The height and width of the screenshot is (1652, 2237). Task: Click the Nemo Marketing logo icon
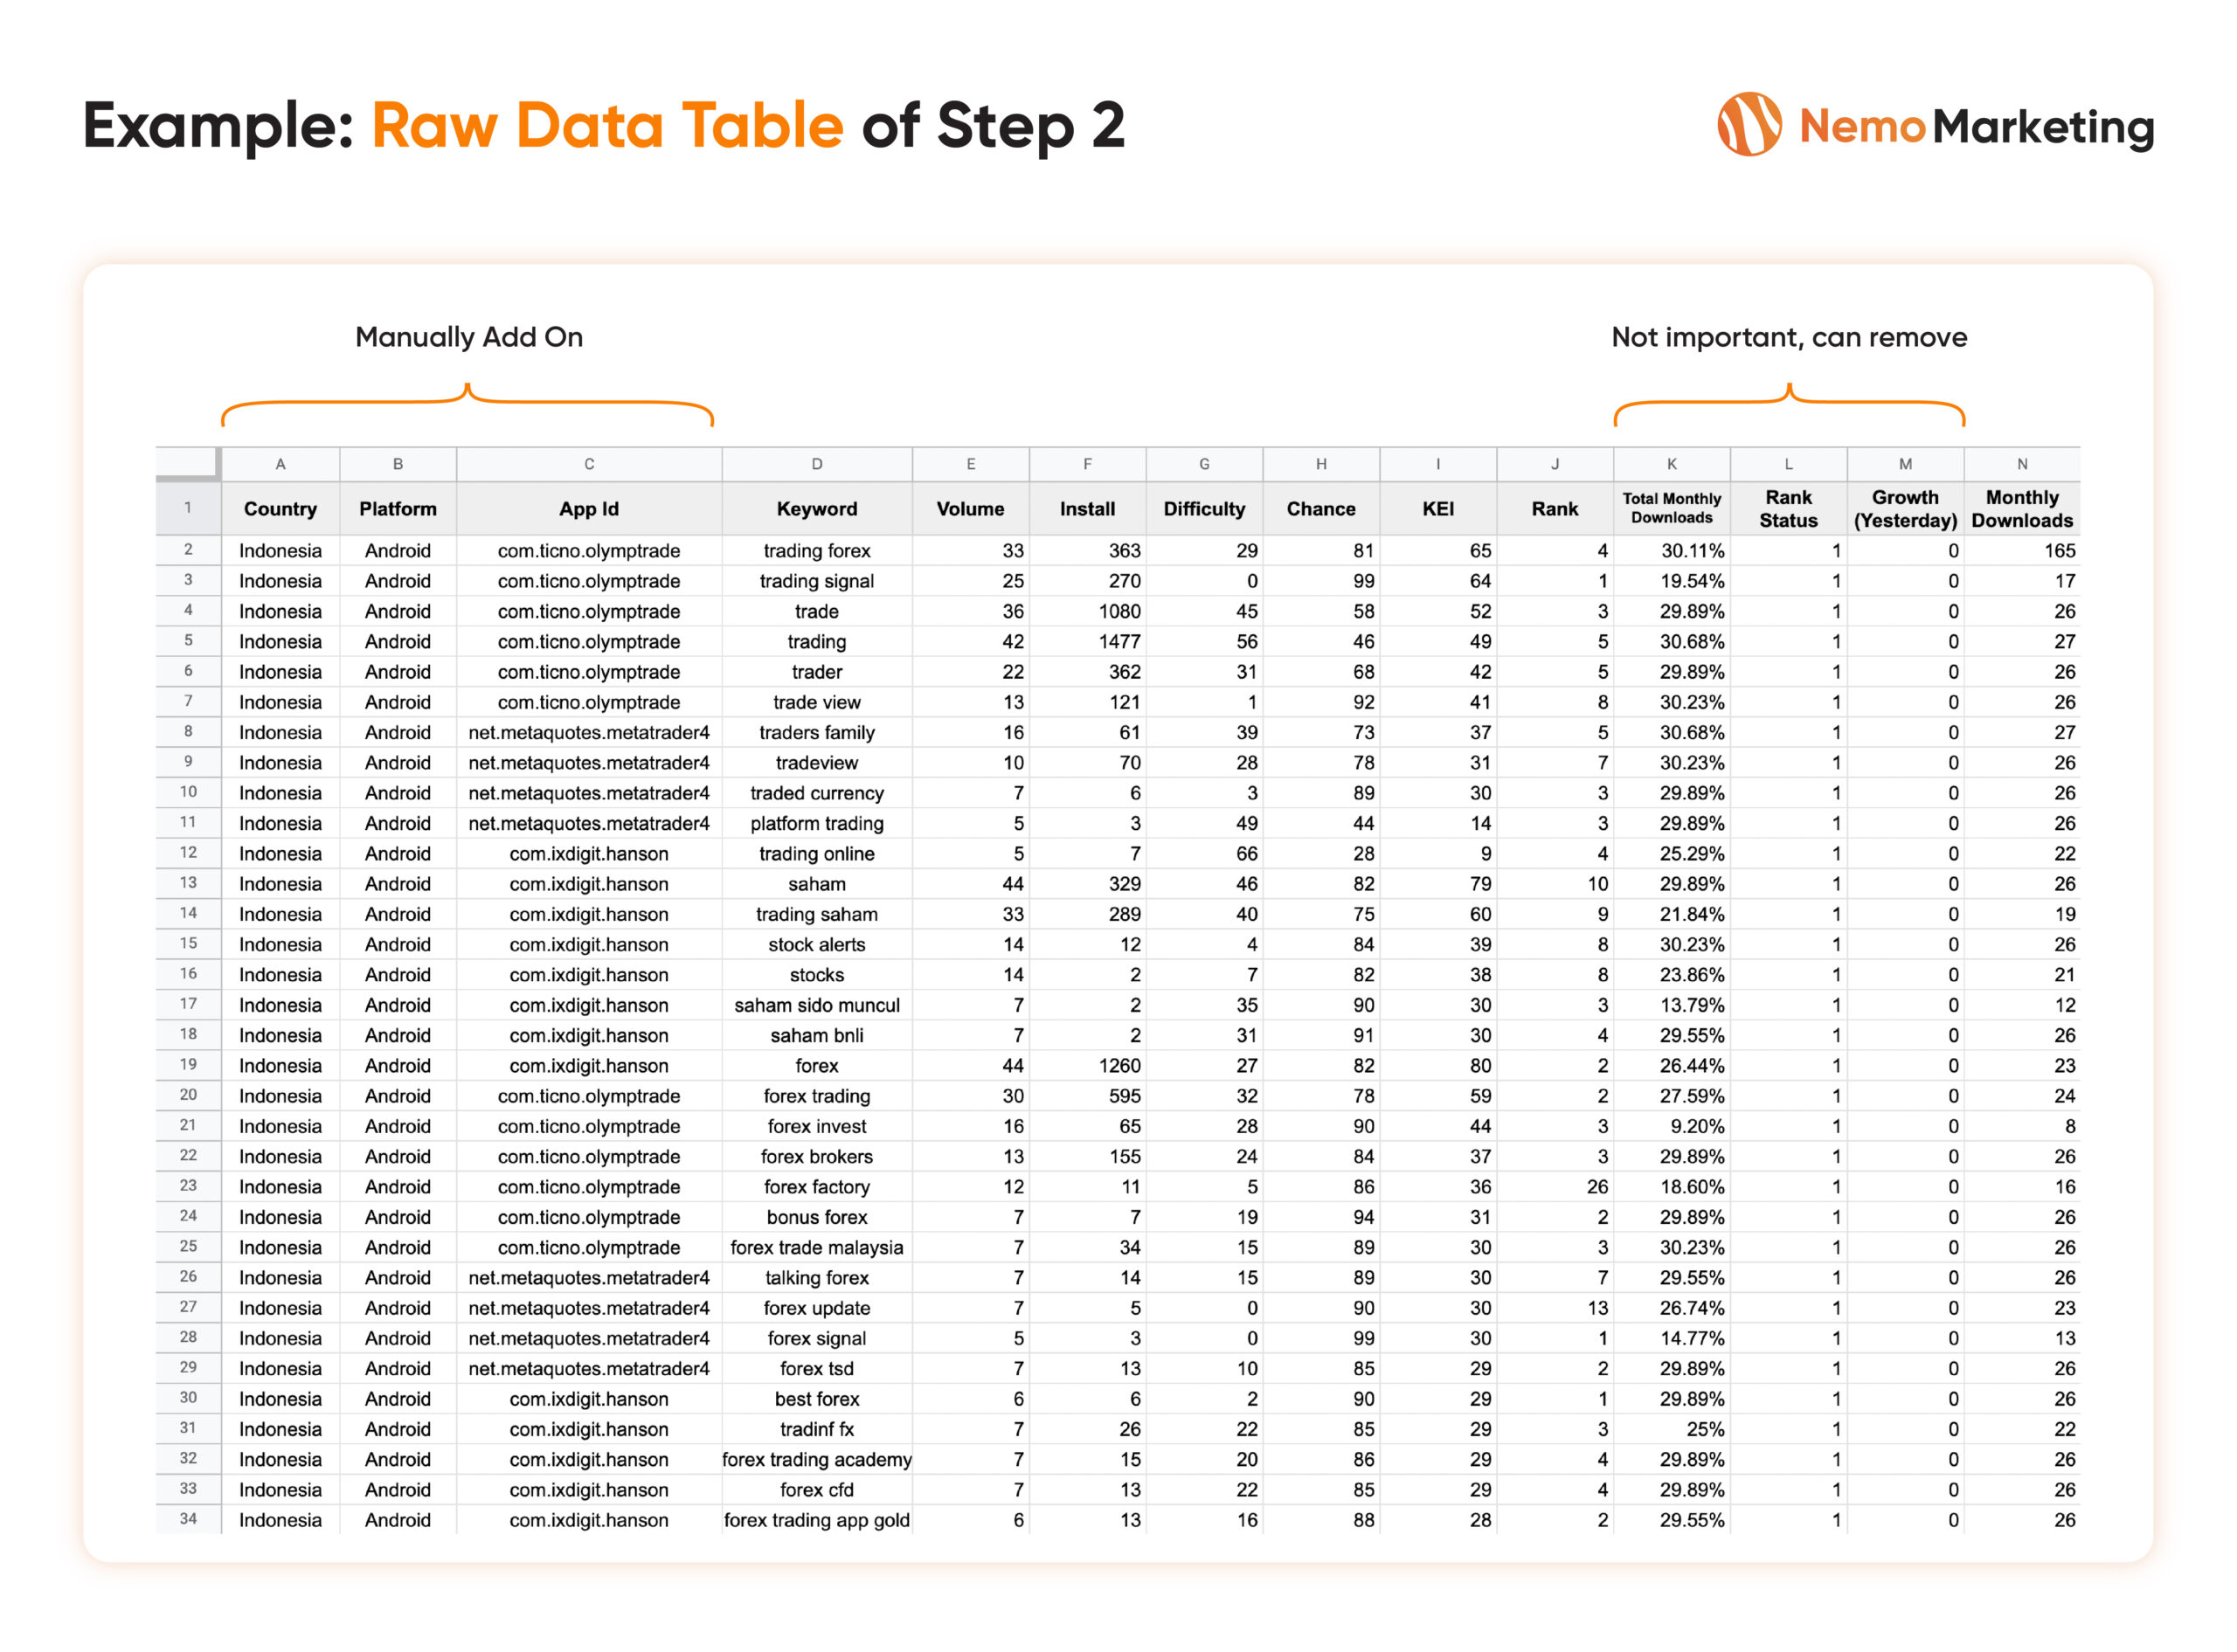1749,124
